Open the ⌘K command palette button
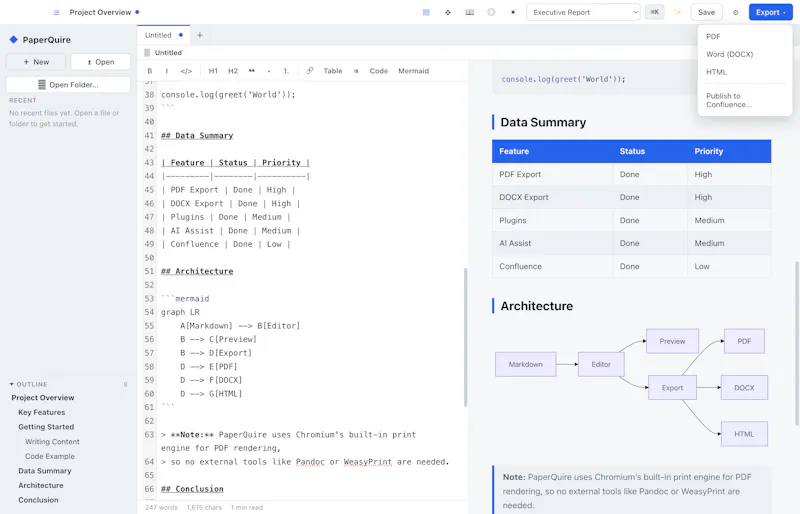This screenshot has height=514, width=800. (655, 12)
